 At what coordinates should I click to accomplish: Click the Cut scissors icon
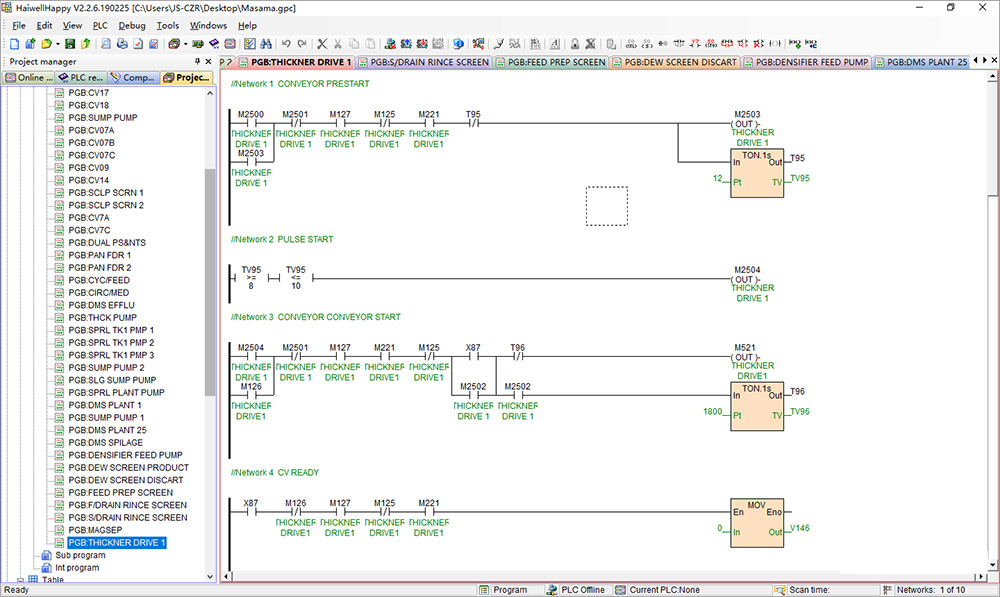coord(337,43)
